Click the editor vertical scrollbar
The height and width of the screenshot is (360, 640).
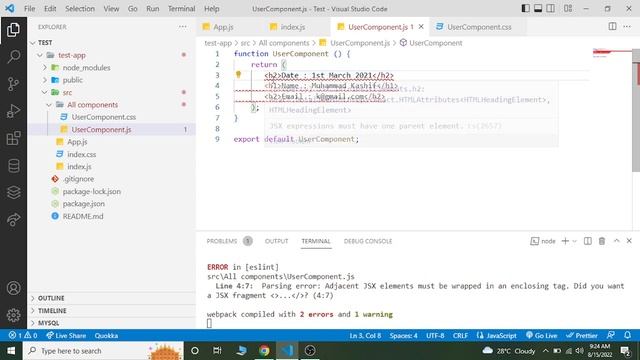636,110
